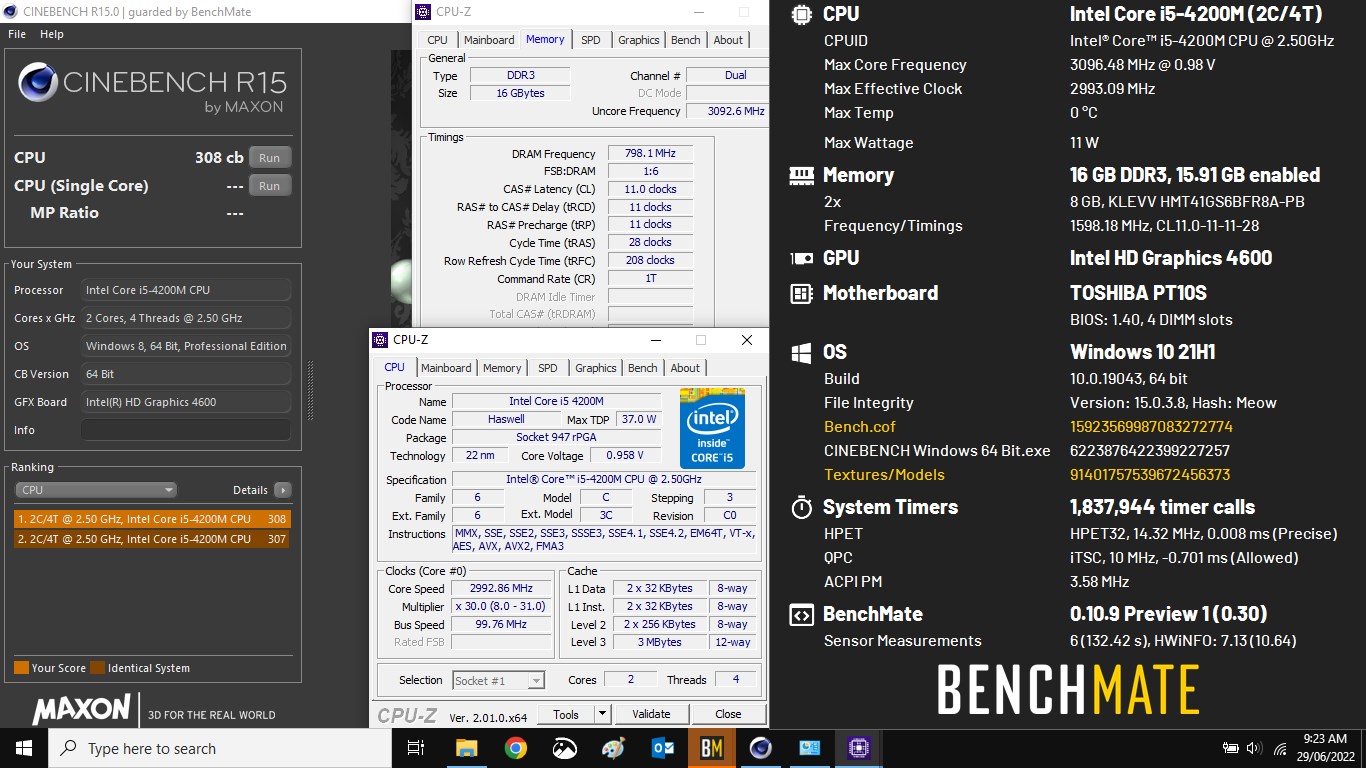Click the Processor field Intel Core i5-4200M CPU
The width and height of the screenshot is (1366, 768).
pos(186,290)
